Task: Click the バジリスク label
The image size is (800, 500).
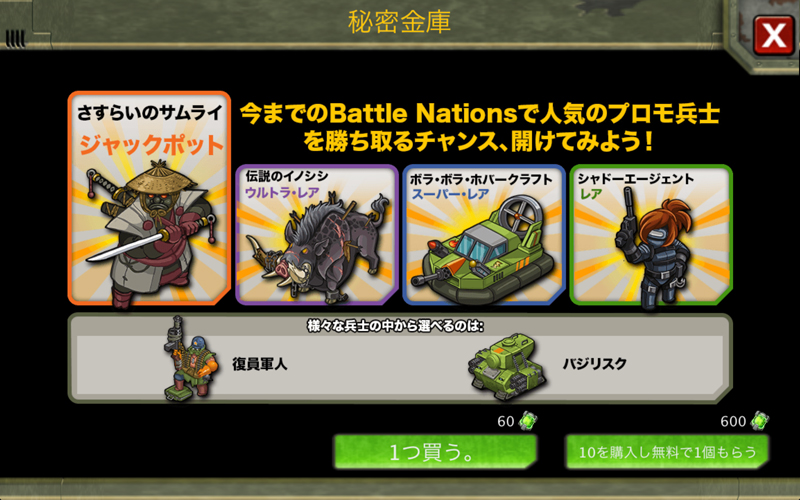Action: click(x=594, y=364)
